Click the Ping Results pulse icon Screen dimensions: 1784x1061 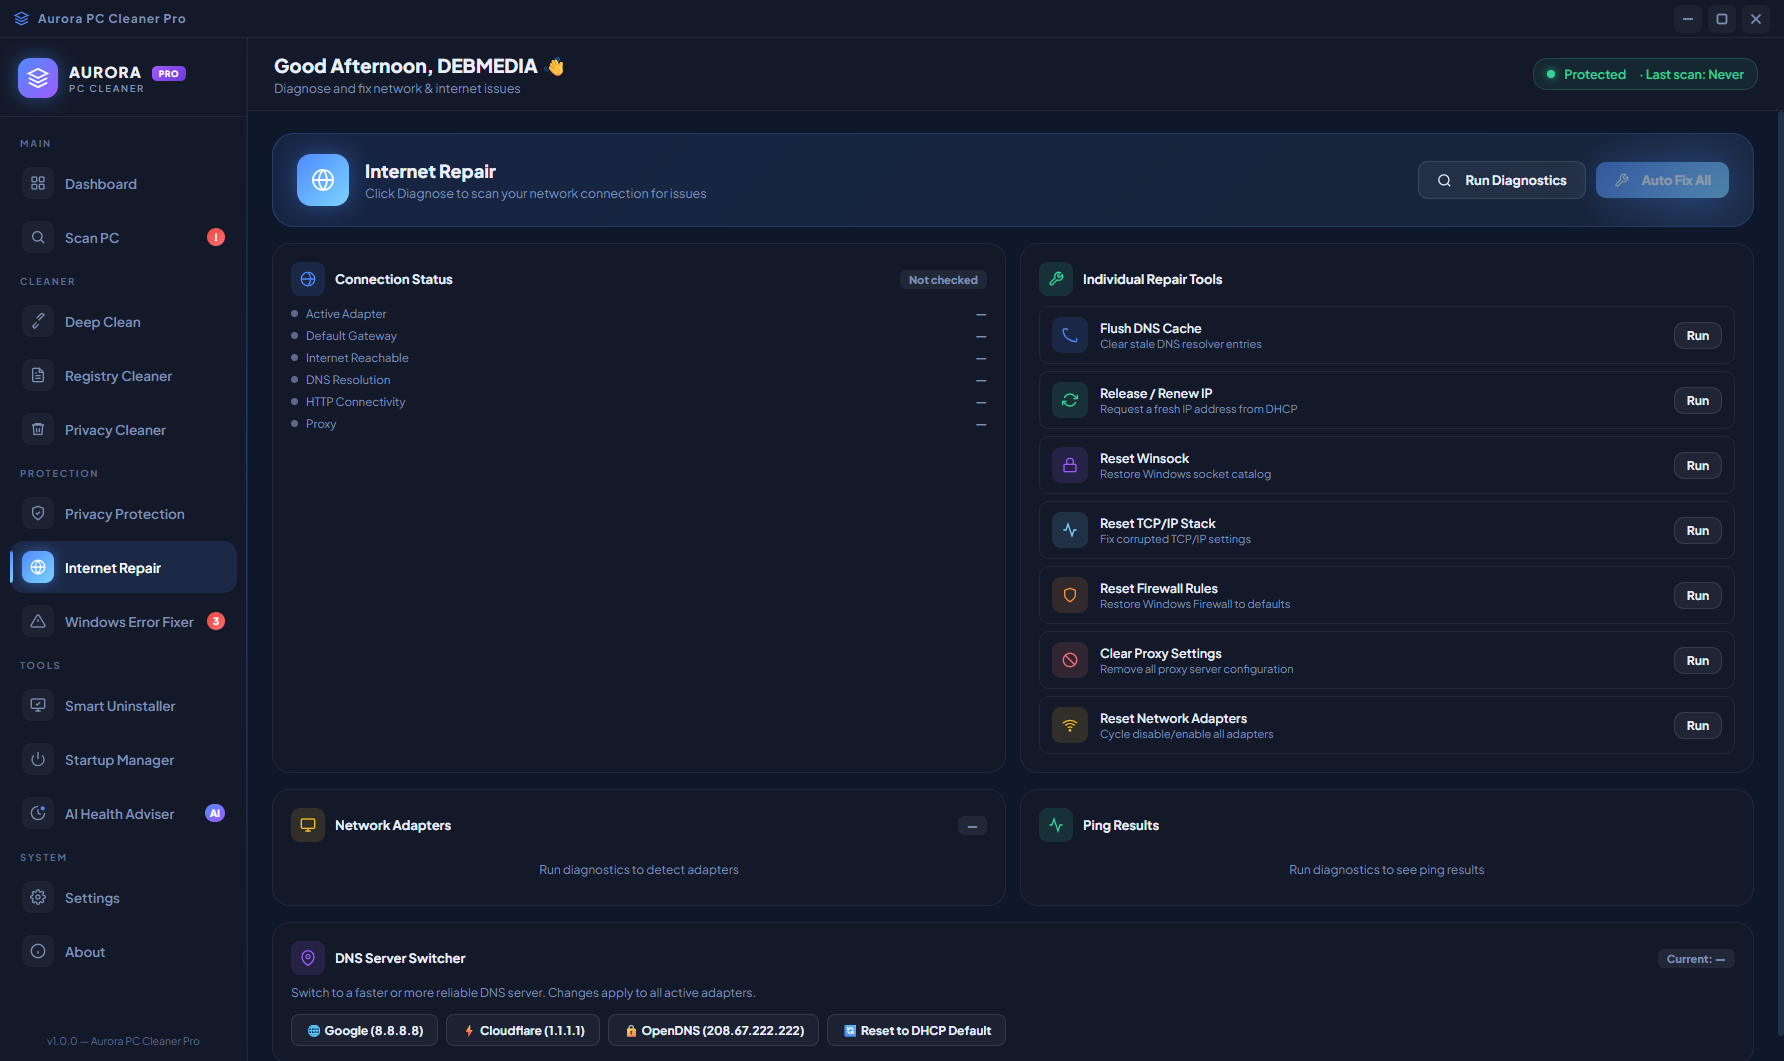1056,826
